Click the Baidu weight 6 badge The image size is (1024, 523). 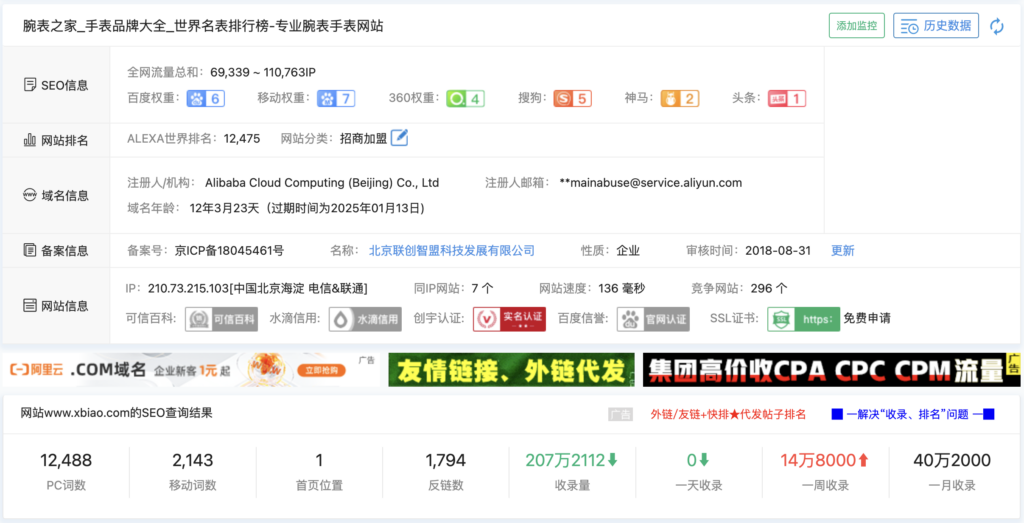[206, 99]
